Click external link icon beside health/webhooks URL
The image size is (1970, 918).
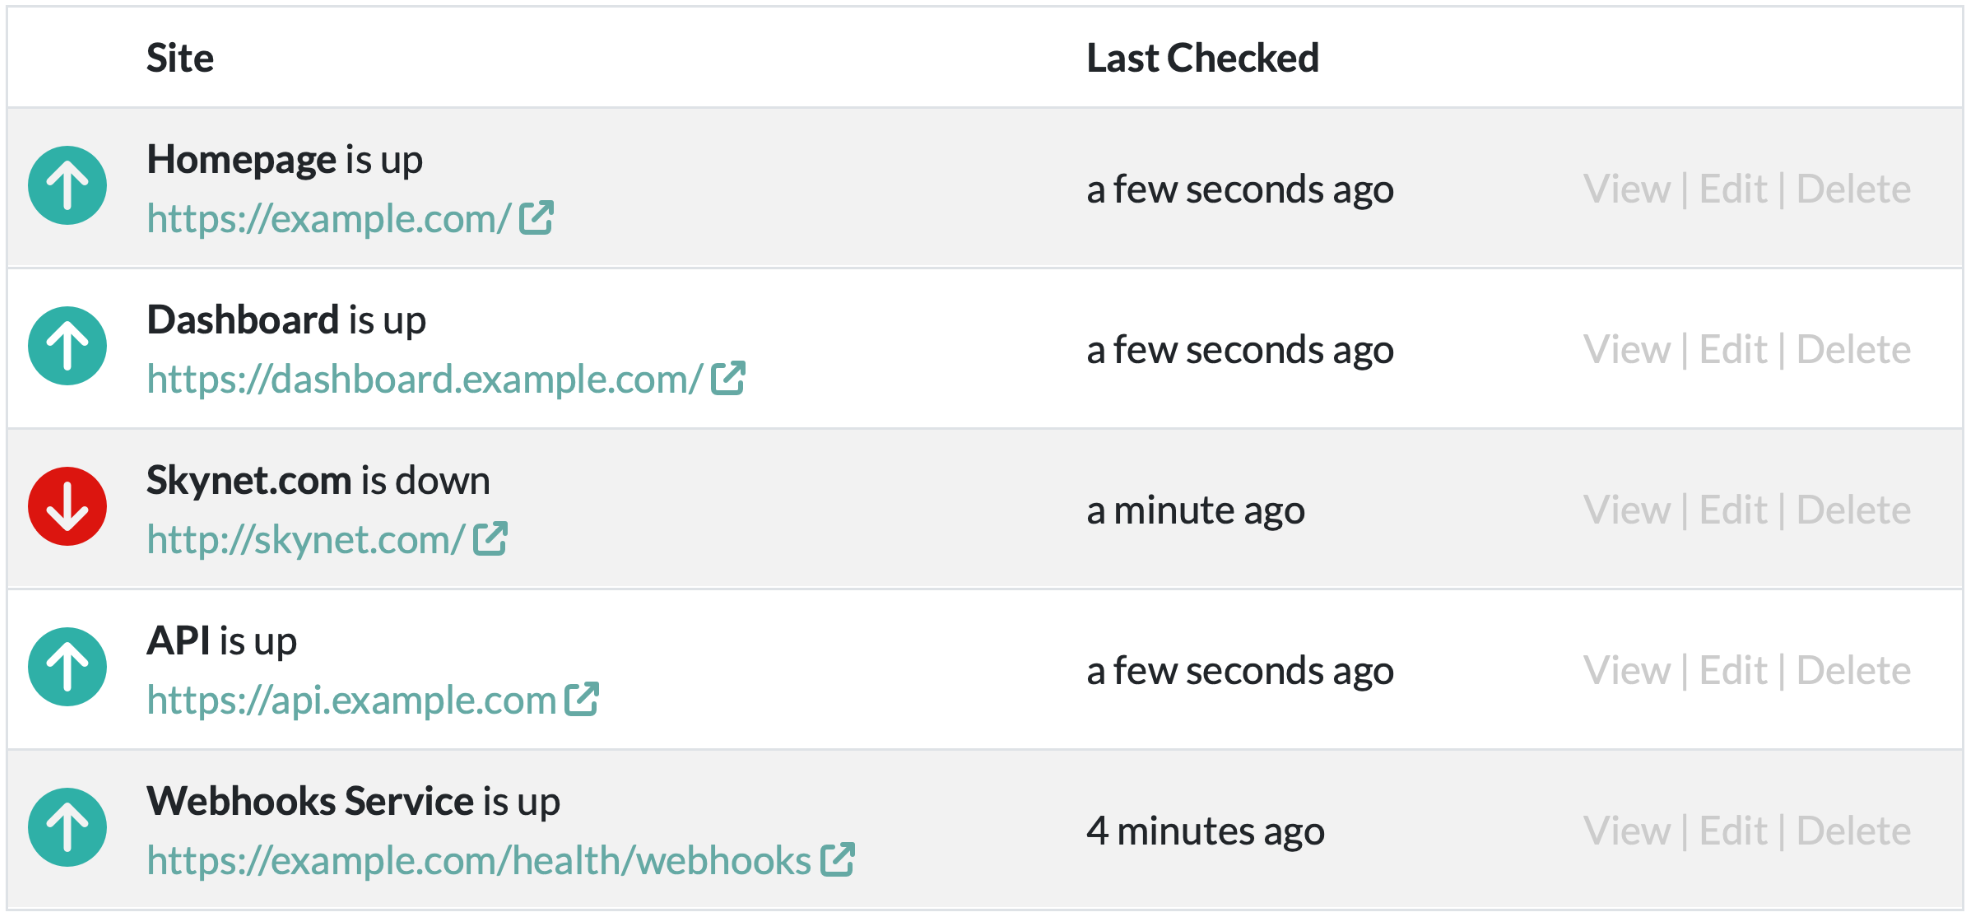click(x=837, y=860)
